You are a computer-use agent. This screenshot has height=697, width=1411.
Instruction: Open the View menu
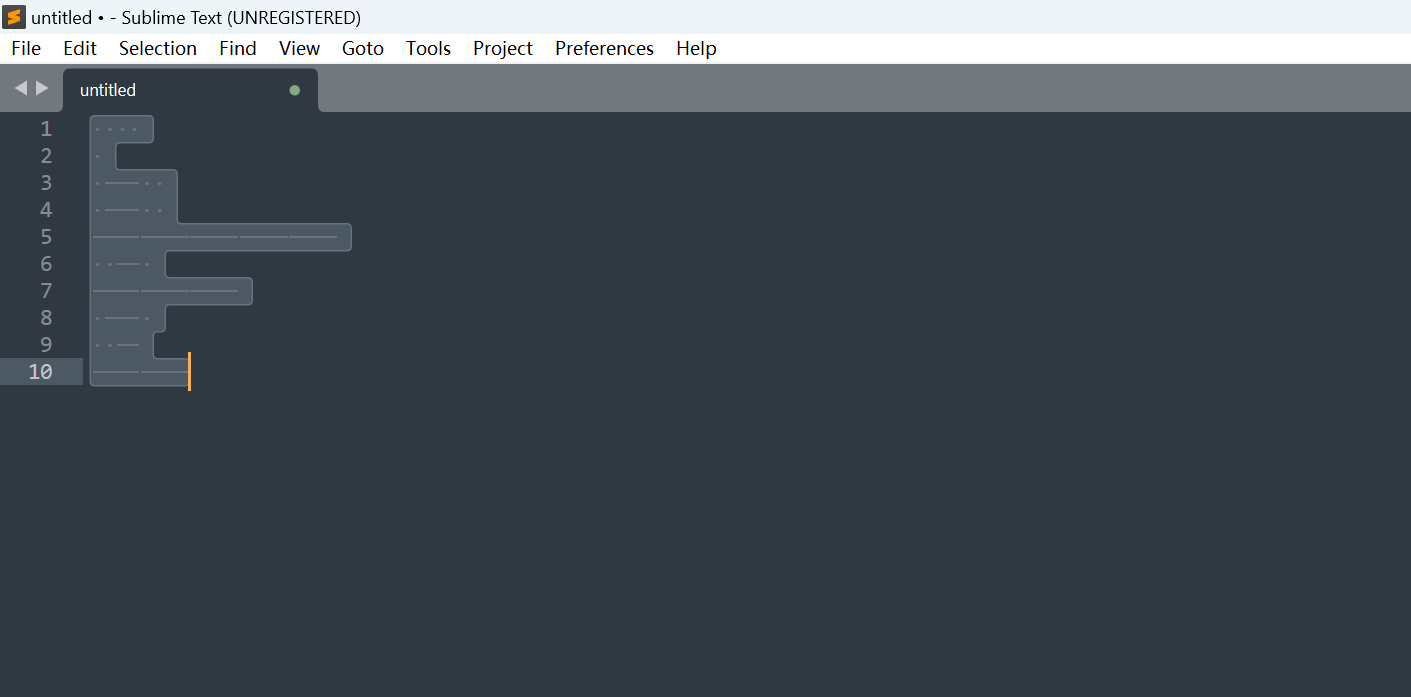(x=299, y=48)
